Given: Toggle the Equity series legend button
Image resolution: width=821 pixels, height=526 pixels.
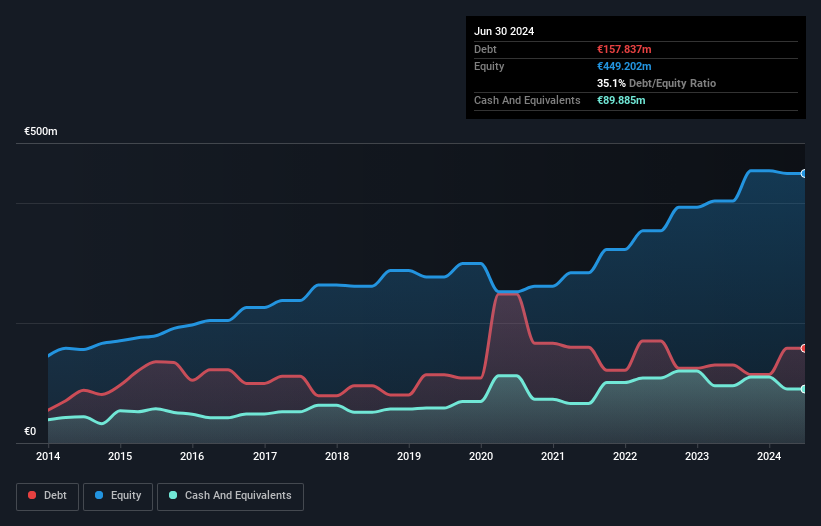Looking at the screenshot, I should (118, 496).
